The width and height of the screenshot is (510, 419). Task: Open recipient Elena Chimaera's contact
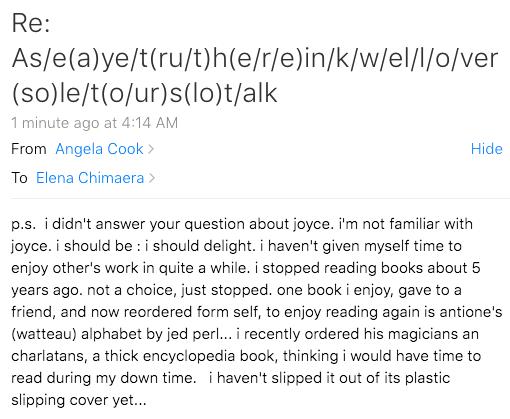(x=90, y=178)
